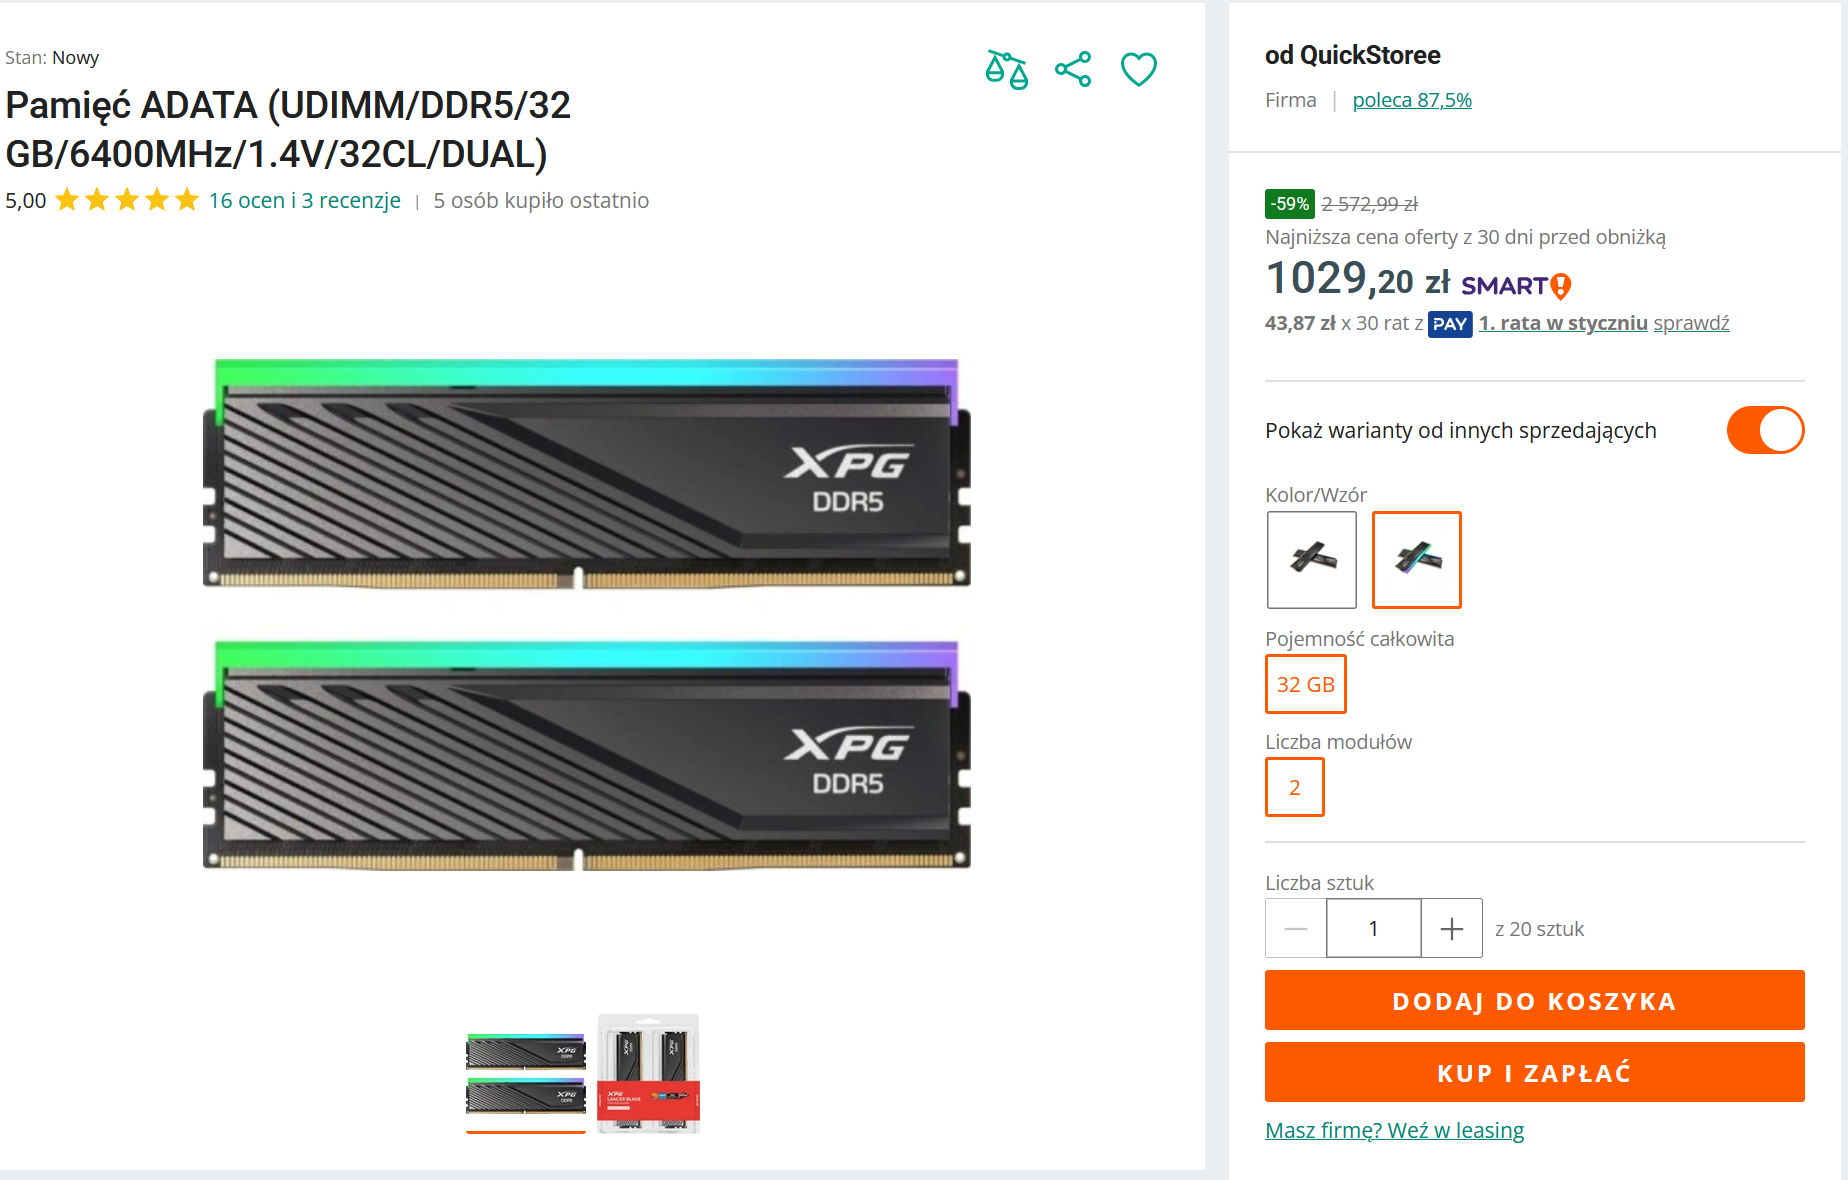
Task: Increase quantity with plus button
Action: pos(1452,929)
